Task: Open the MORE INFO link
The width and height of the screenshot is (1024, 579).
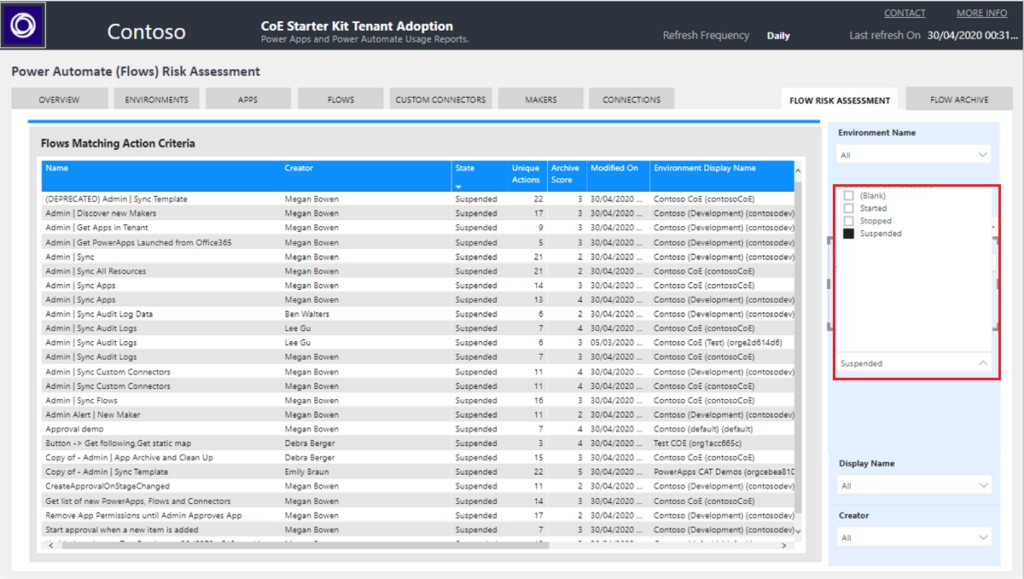Action: pyautogui.click(x=981, y=12)
